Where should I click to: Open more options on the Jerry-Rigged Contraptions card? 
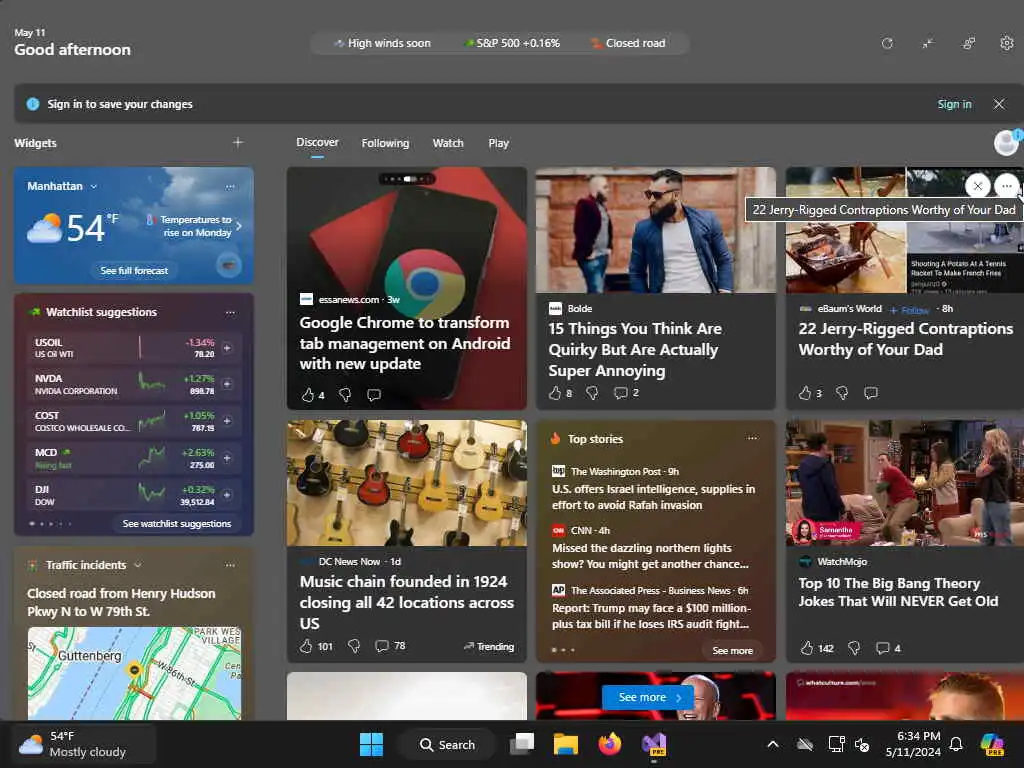[x=1006, y=186]
